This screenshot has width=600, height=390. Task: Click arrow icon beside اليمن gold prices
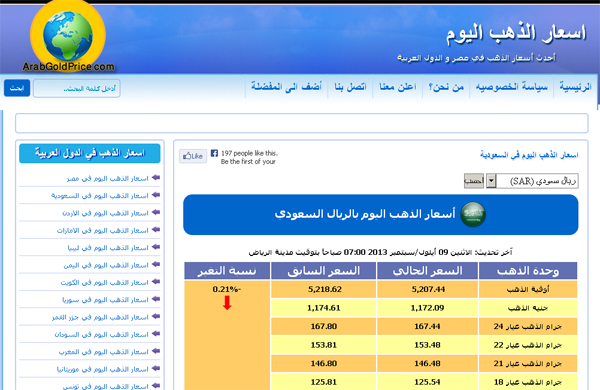[x=156, y=264]
